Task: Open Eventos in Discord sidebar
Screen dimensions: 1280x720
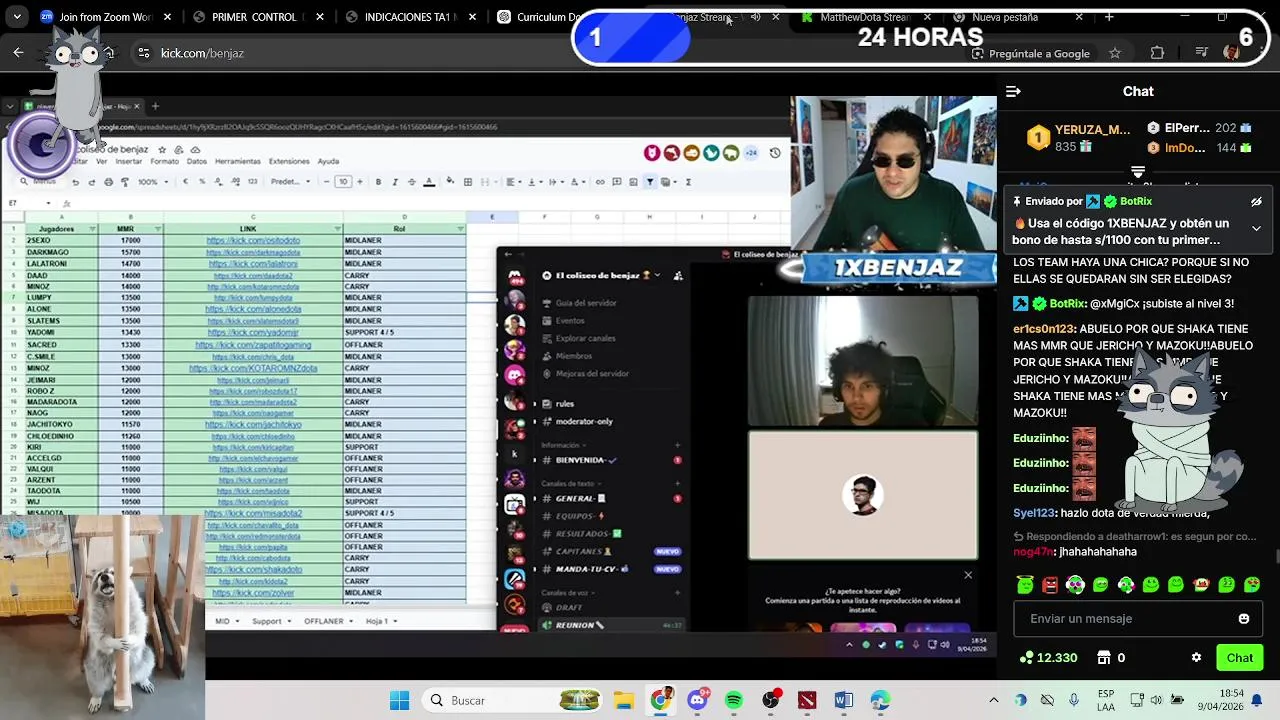Action: [x=569, y=321]
